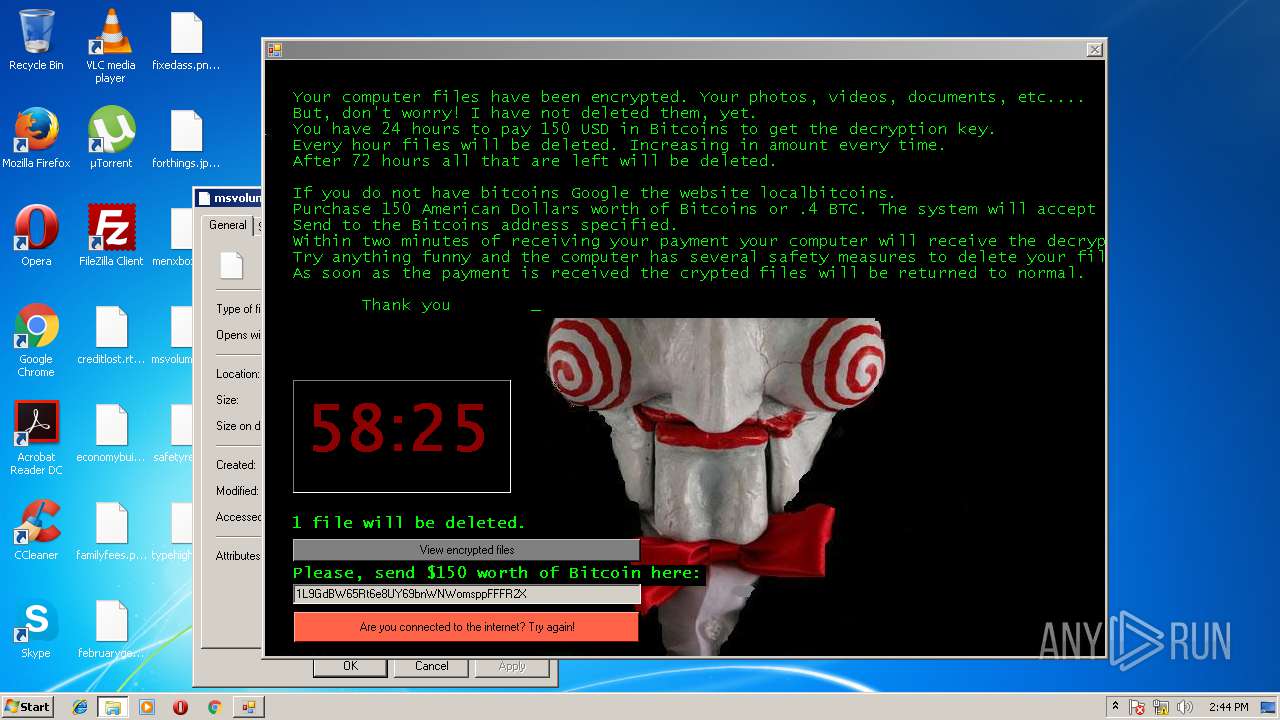Viewport: 1280px width, 720px height.
Task: Open Internet Explorer from the taskbar
Action: click(80, 707)
